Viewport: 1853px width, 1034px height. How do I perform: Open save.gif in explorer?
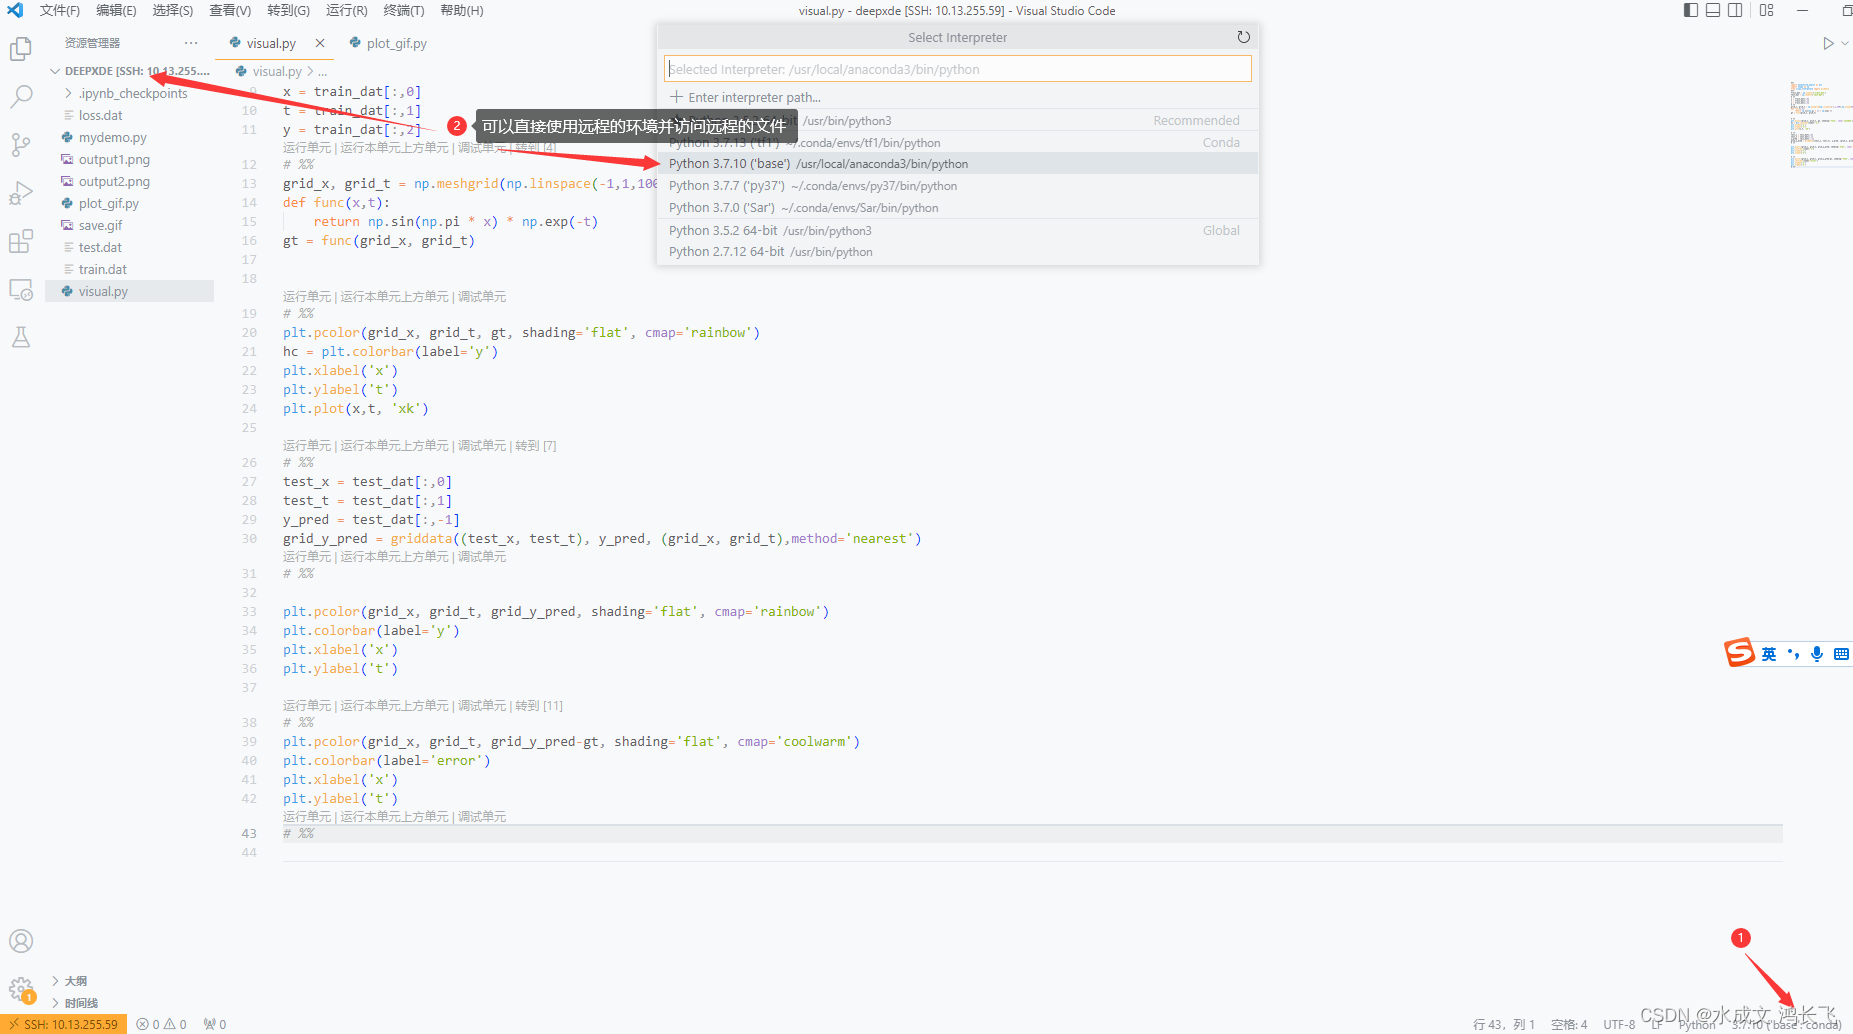tap(130, 225)
